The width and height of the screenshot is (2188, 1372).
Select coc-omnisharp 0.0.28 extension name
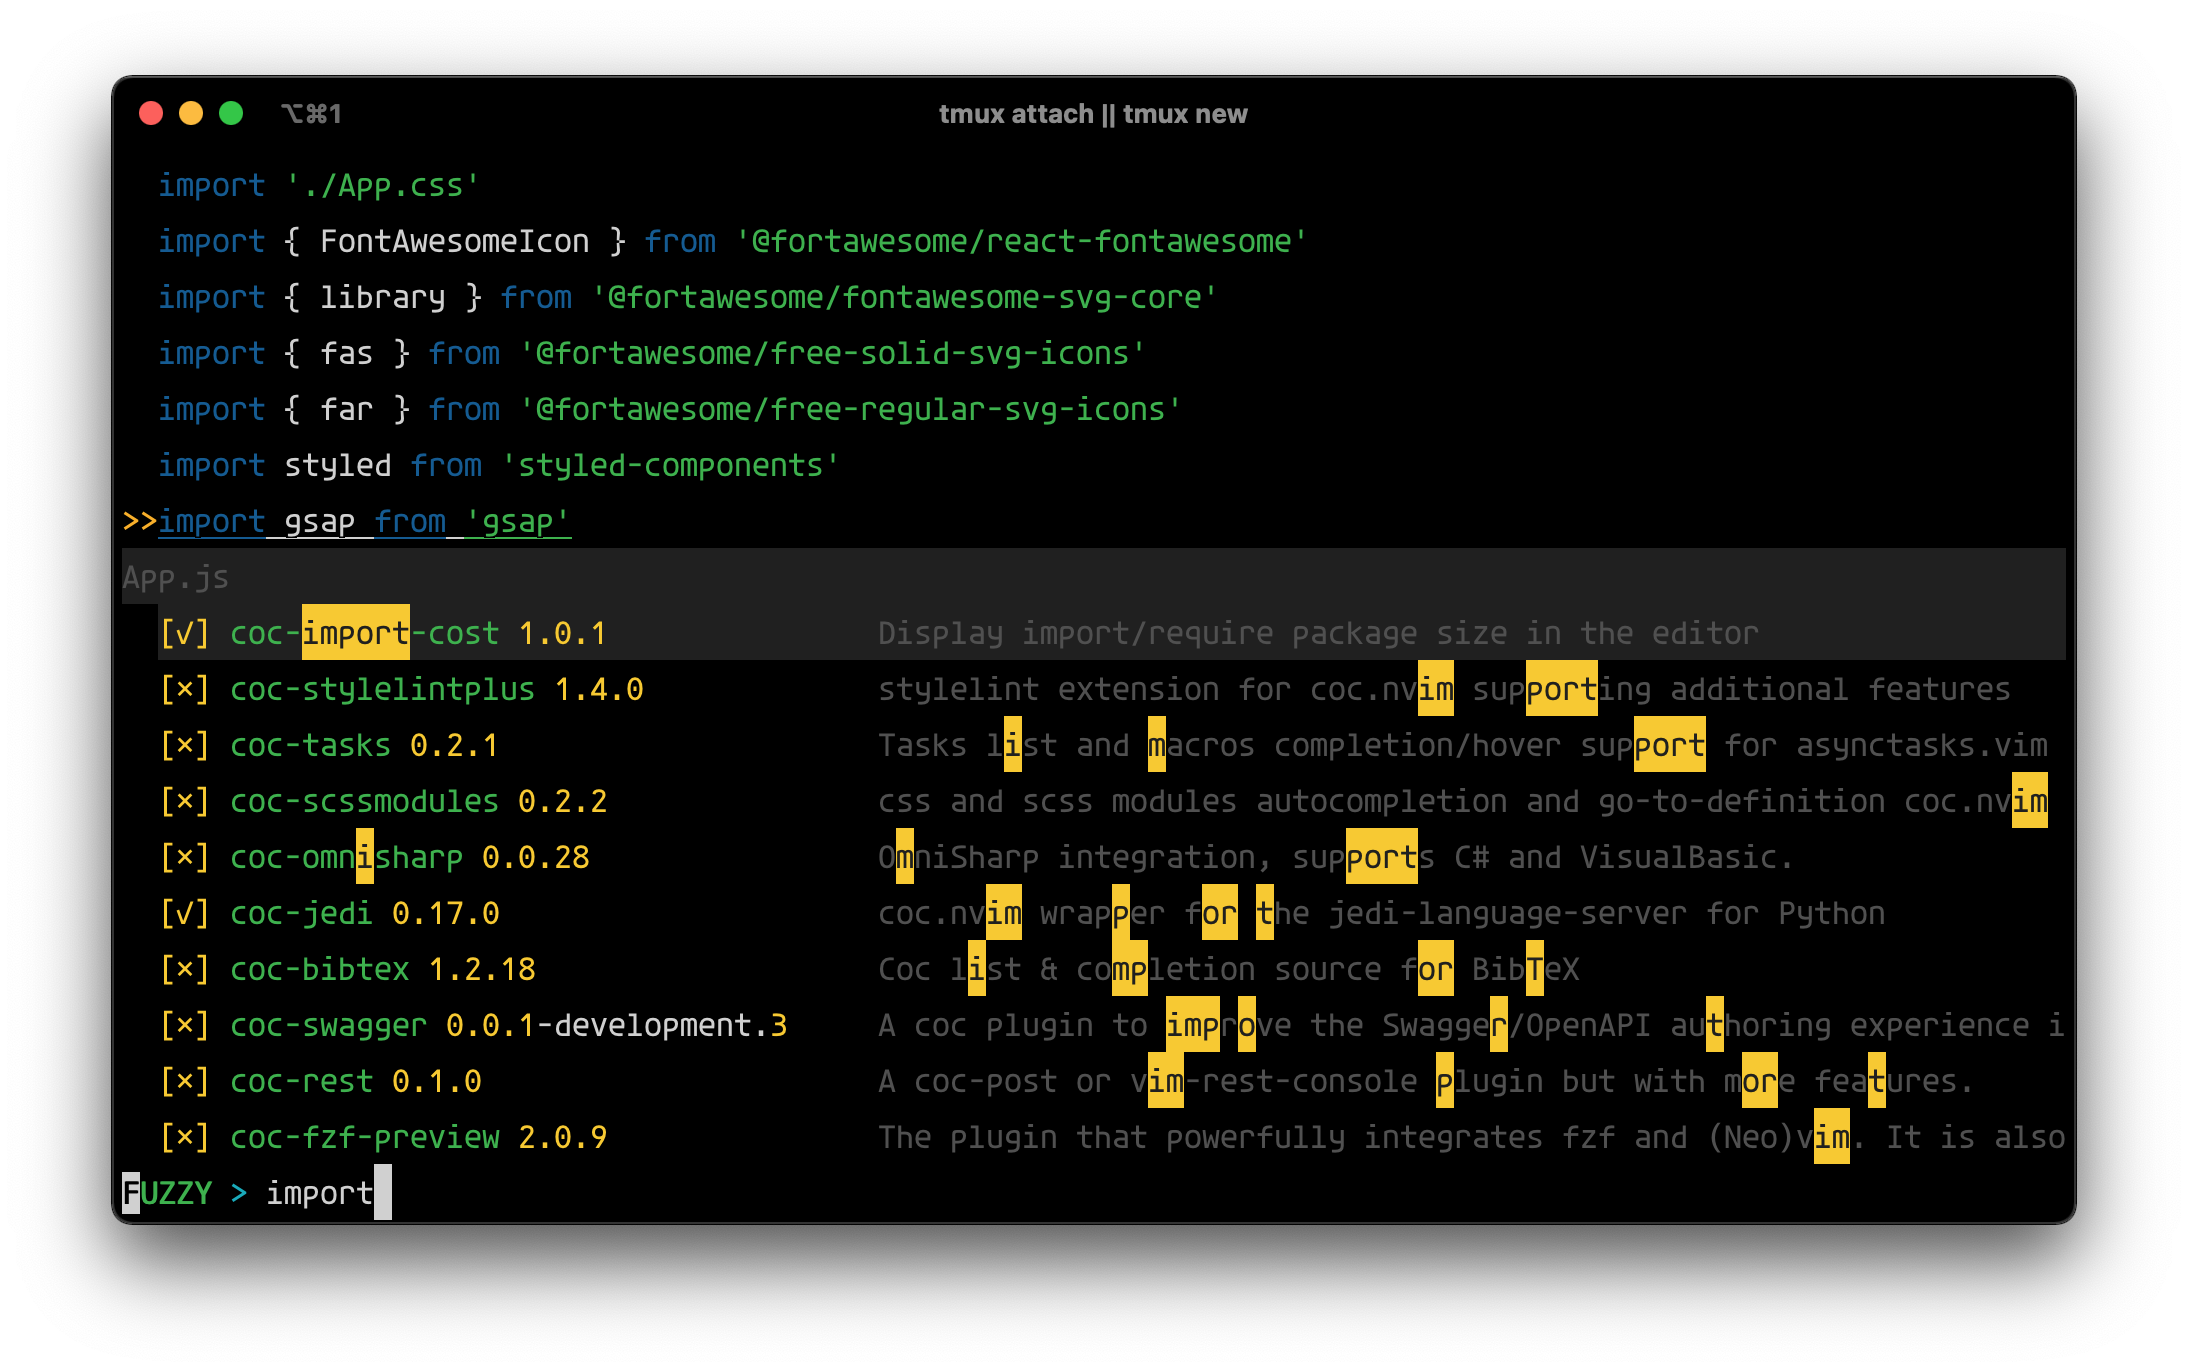coord(409,857)
